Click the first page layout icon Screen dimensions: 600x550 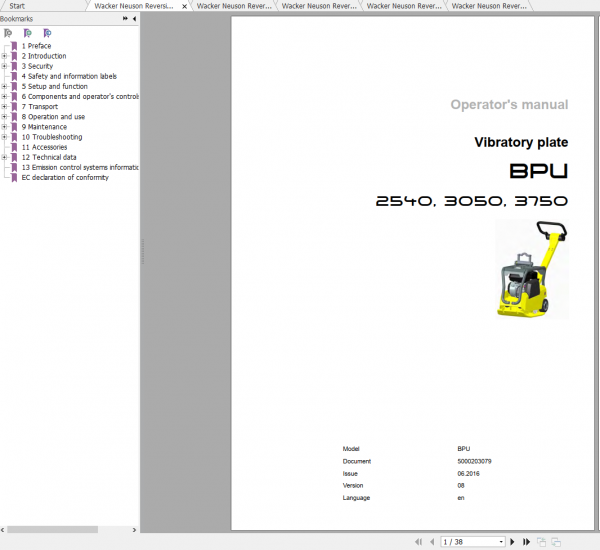tap(541, 542)
